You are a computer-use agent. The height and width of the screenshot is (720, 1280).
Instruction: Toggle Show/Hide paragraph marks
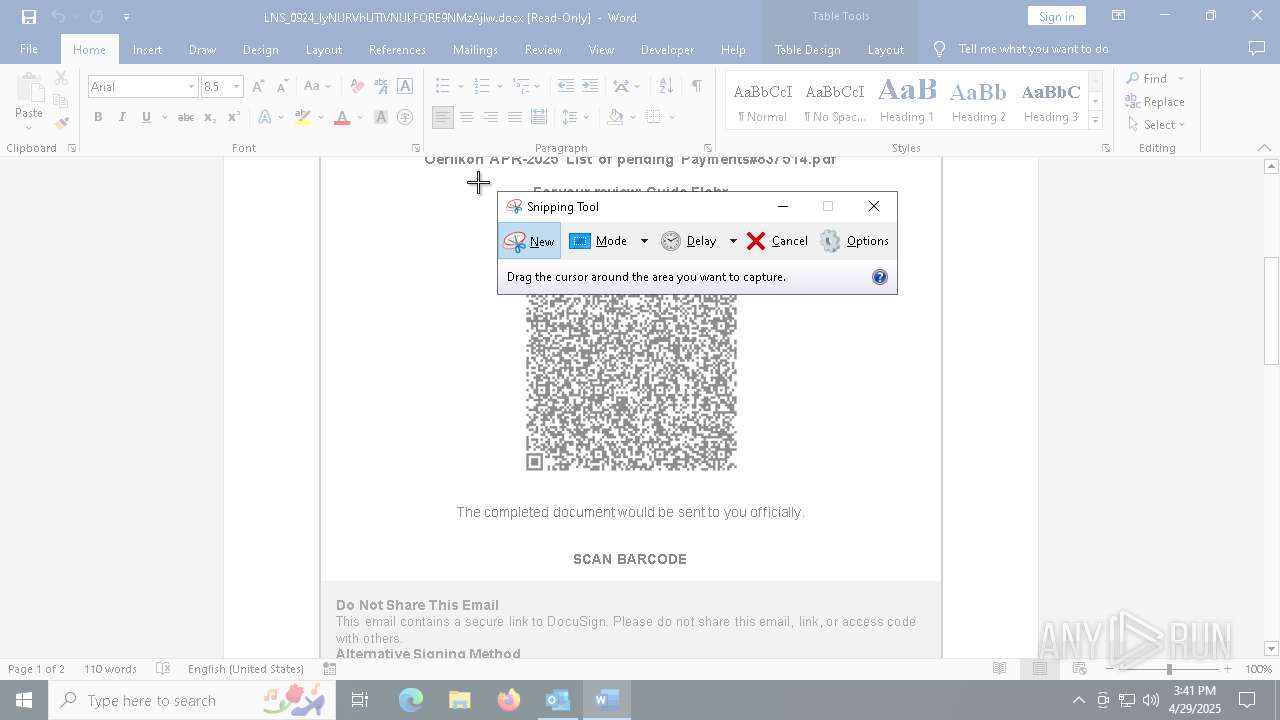[x=696, y=86]
